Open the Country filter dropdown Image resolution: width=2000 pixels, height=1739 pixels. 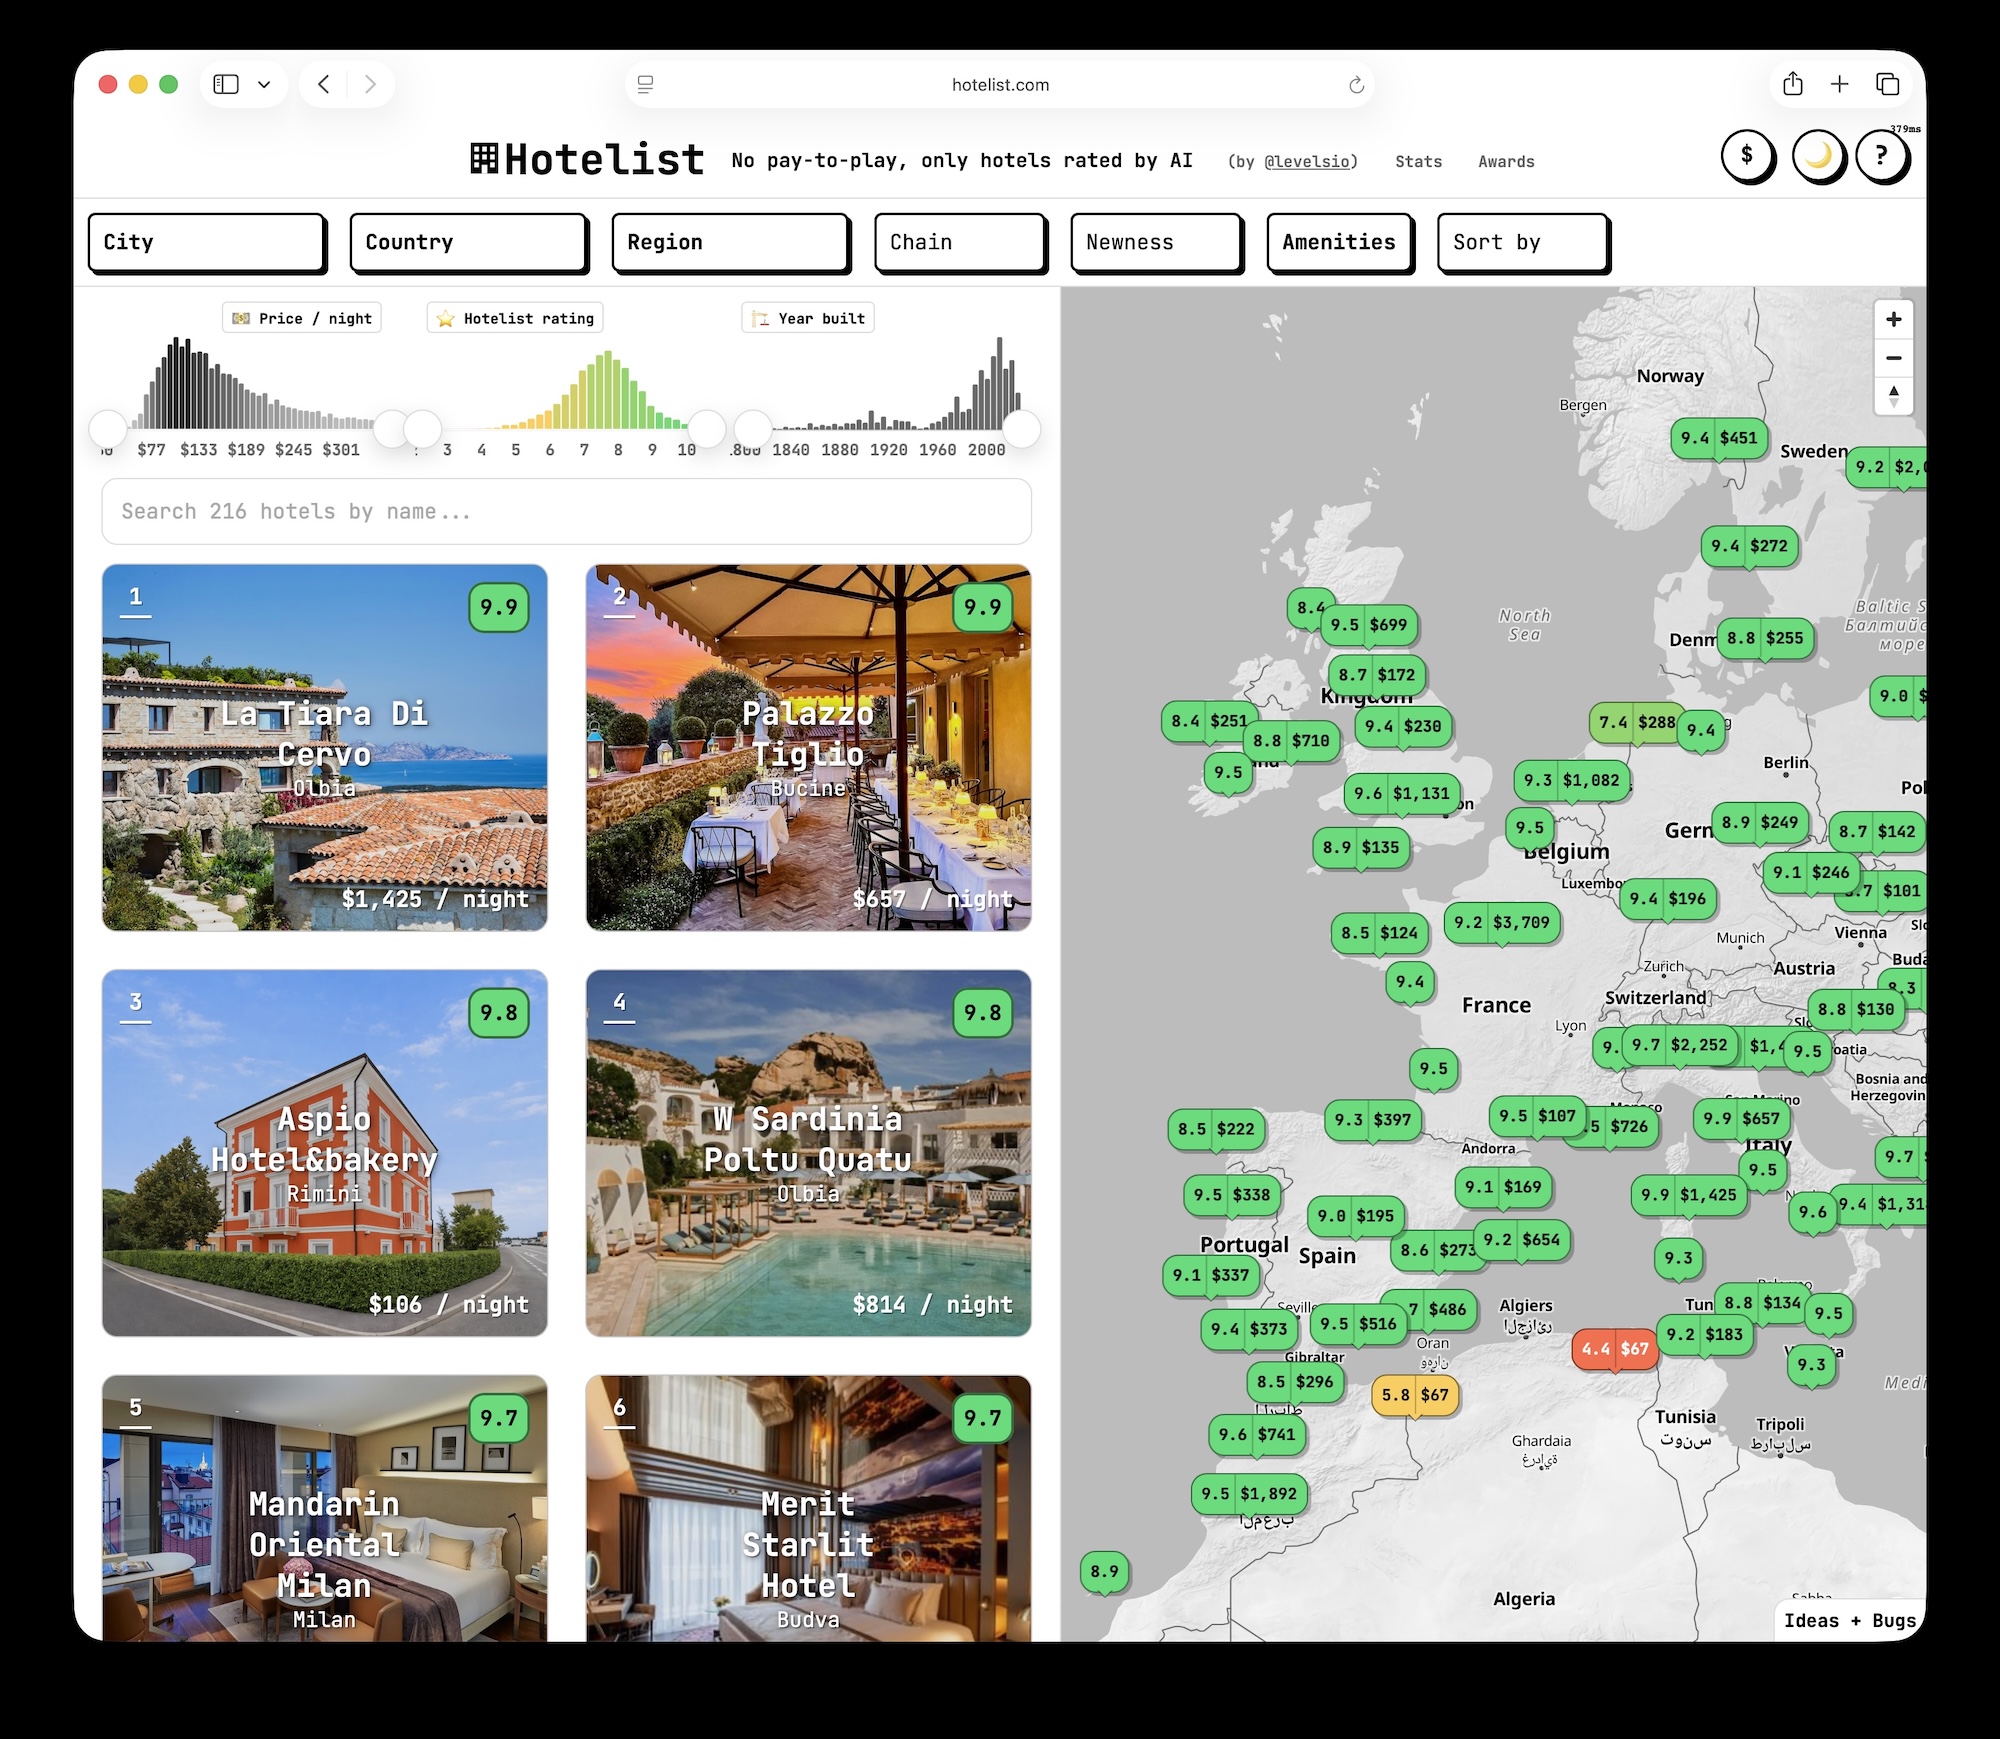[x=469, y=243]
